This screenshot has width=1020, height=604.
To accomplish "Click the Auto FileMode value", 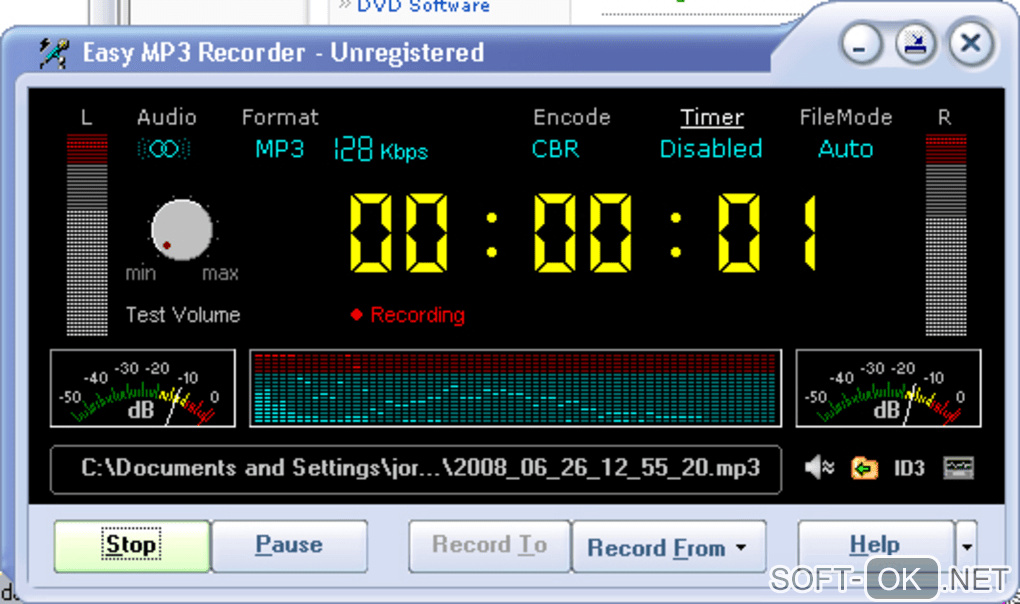I will (x=846, y=149).
